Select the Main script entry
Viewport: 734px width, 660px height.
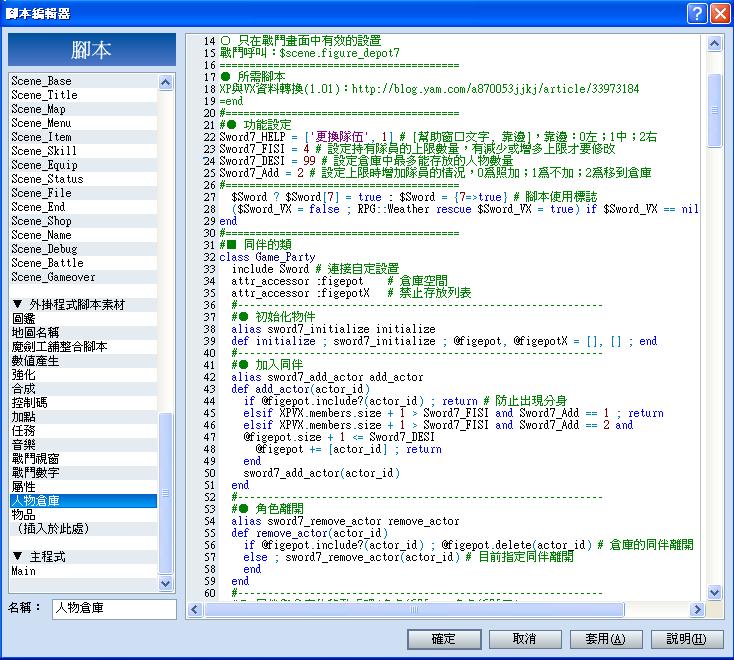pos(83,571)
